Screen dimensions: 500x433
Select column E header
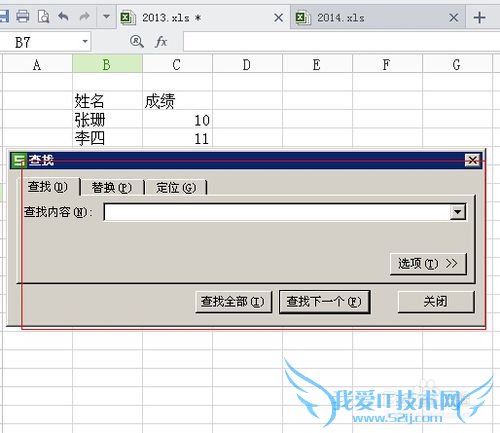(317, 64)
